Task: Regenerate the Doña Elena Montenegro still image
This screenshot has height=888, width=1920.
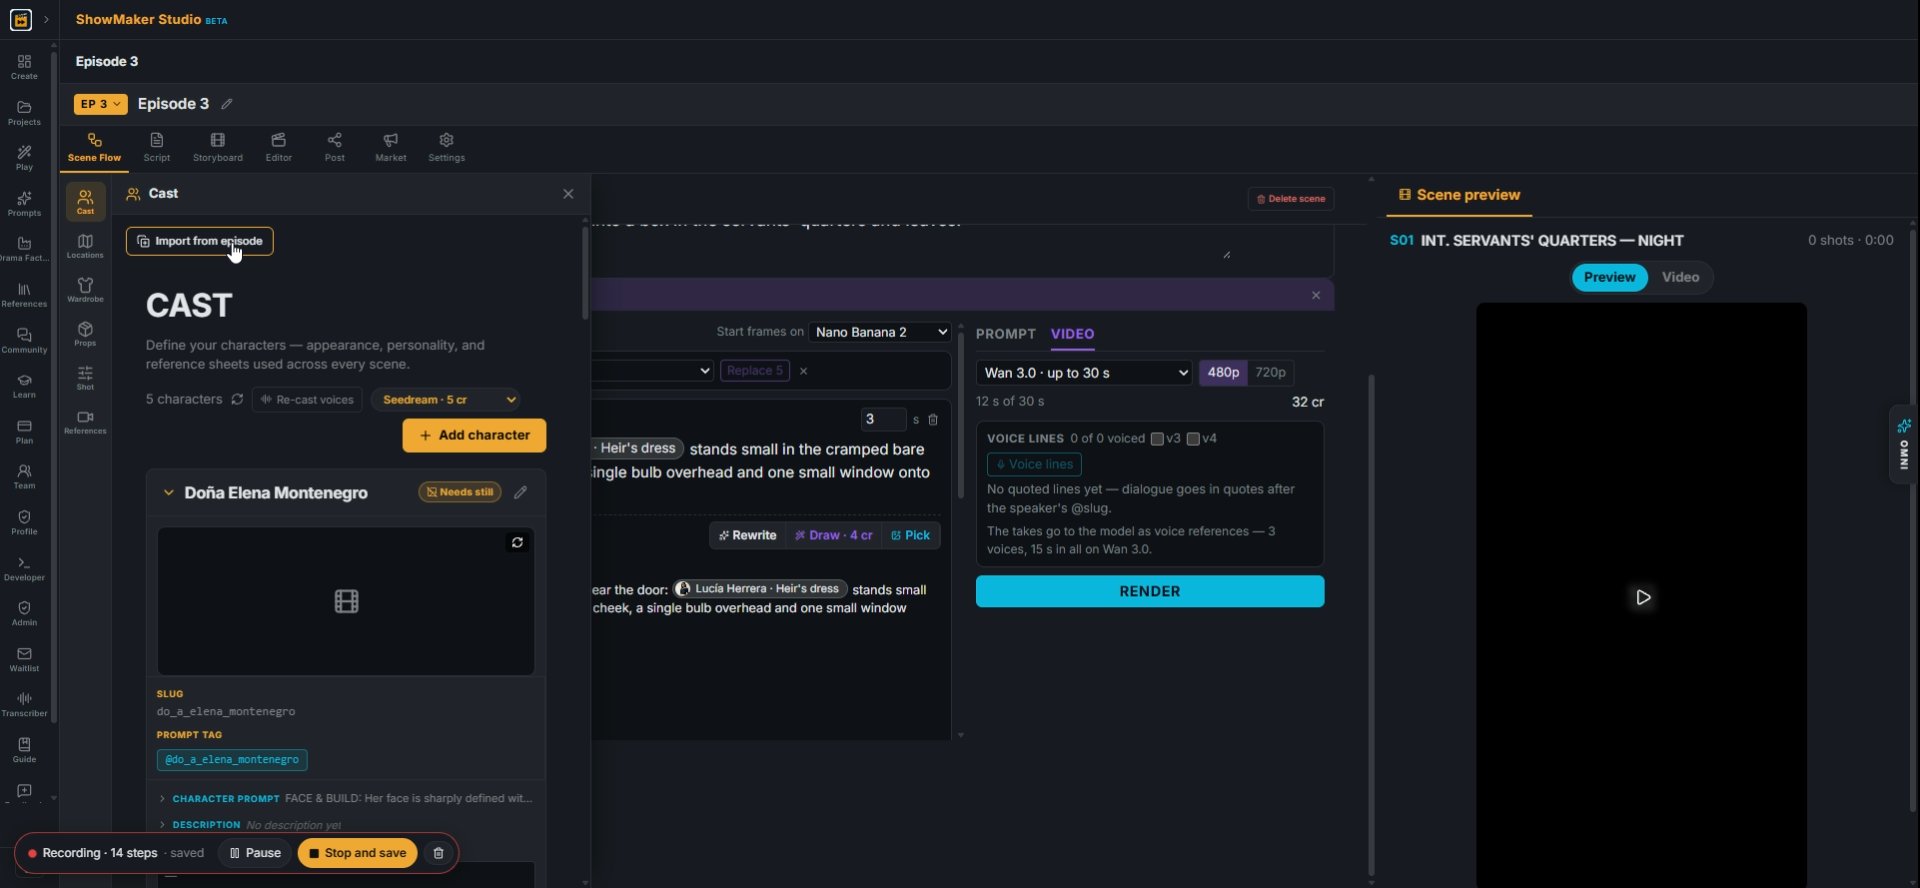Action: pyautogui.click(x=517, y=542)
